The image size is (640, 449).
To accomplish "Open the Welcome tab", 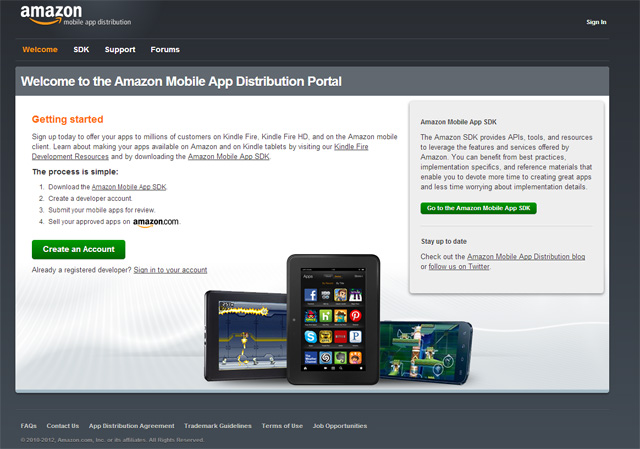I will [x=40, y=49].
